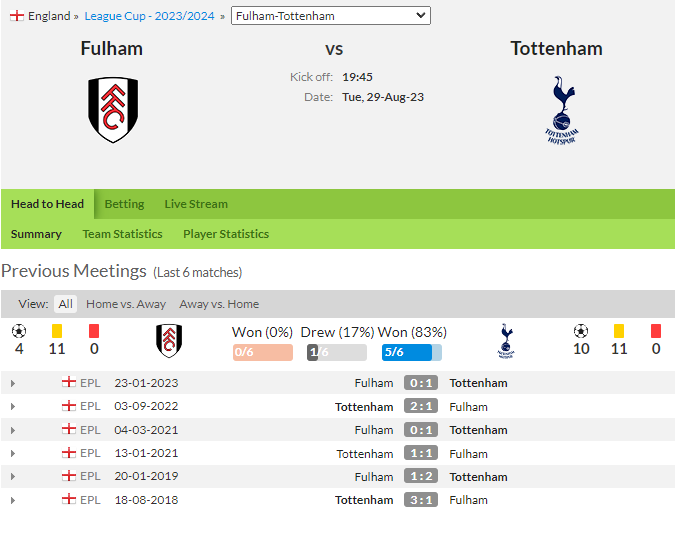Open League Cup 2023/2024 breadcrumb link

point(150,16)
